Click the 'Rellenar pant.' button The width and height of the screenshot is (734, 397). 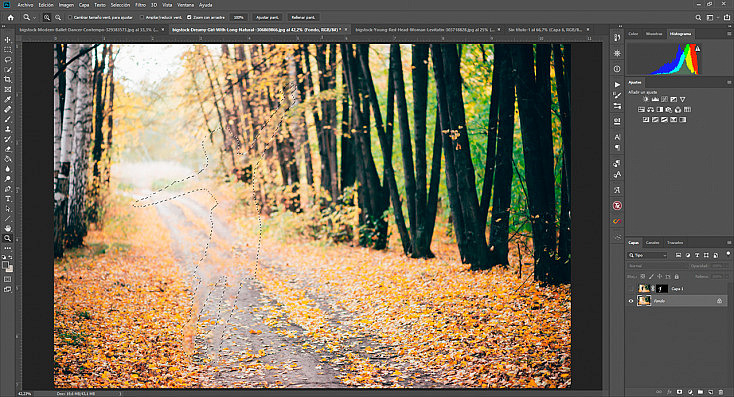click(303, 17)
